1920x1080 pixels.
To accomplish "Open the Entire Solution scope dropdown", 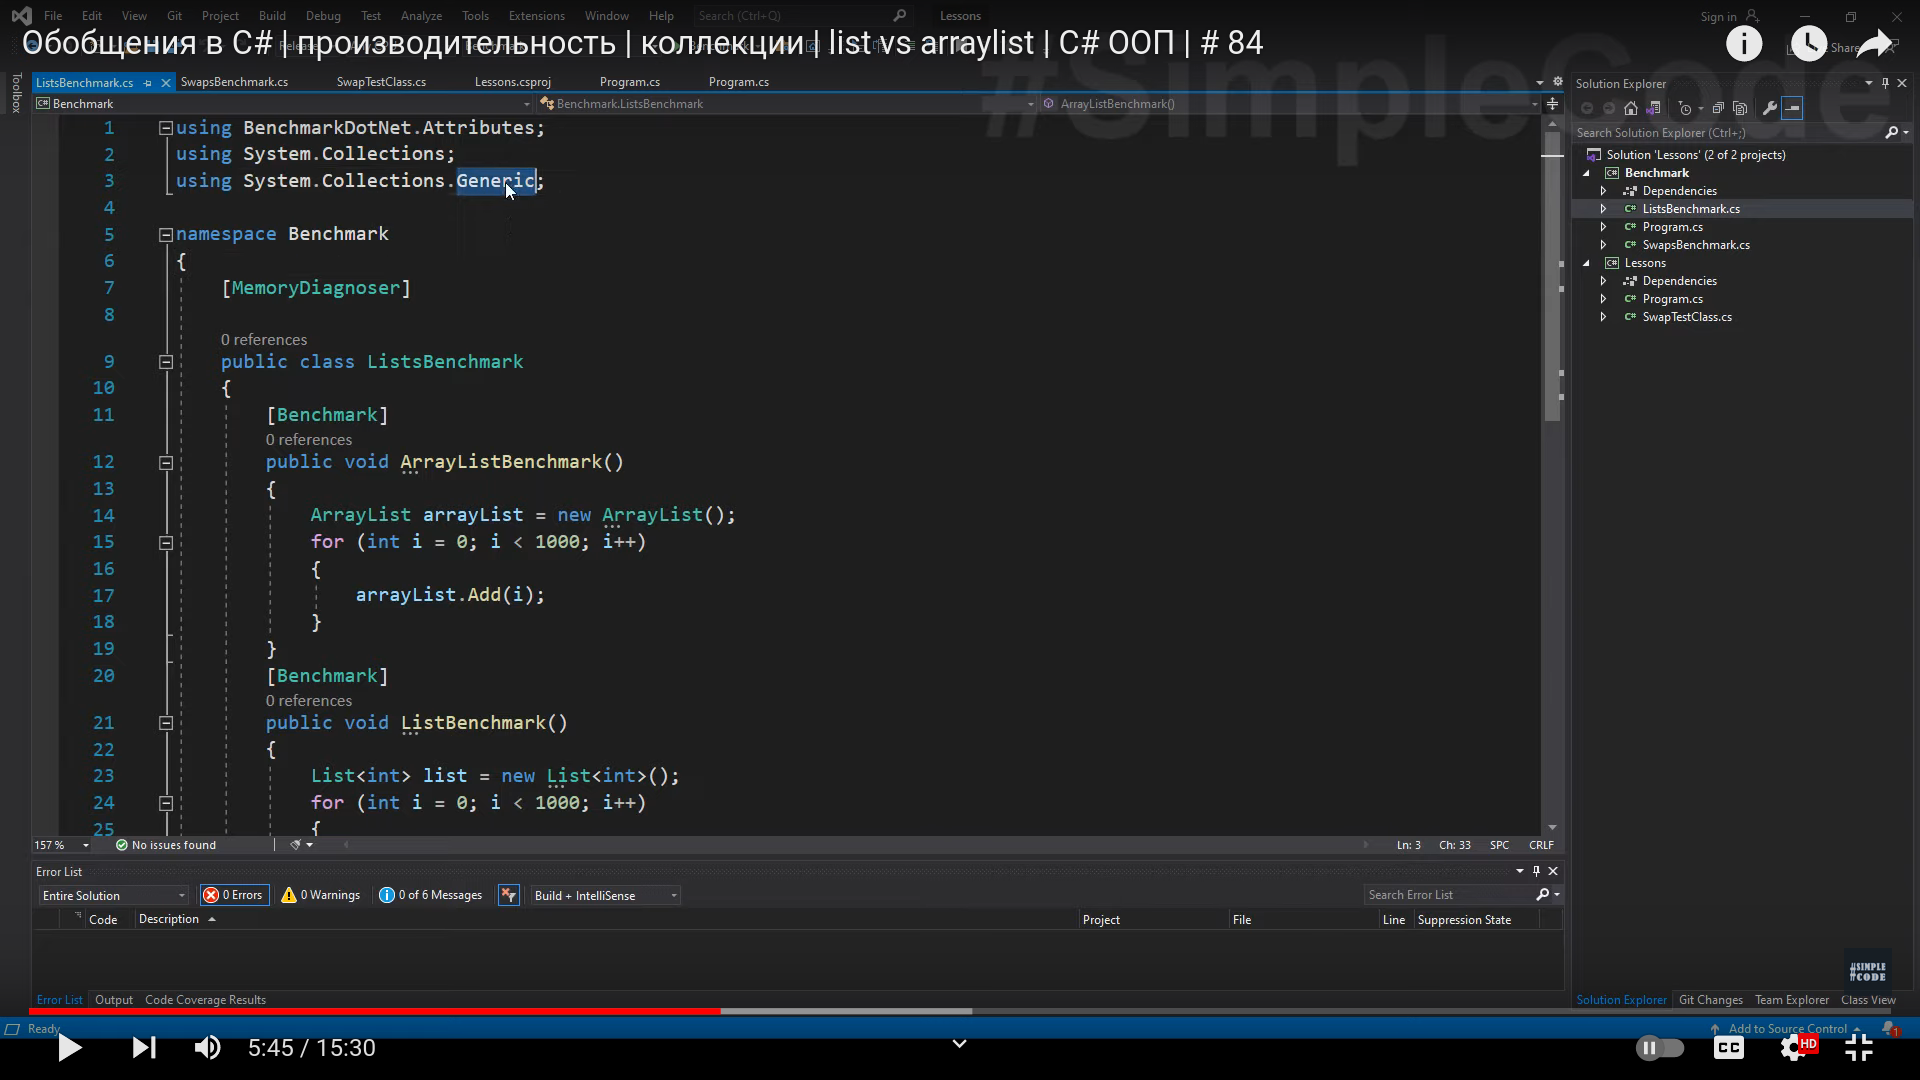I will [113, 895].
